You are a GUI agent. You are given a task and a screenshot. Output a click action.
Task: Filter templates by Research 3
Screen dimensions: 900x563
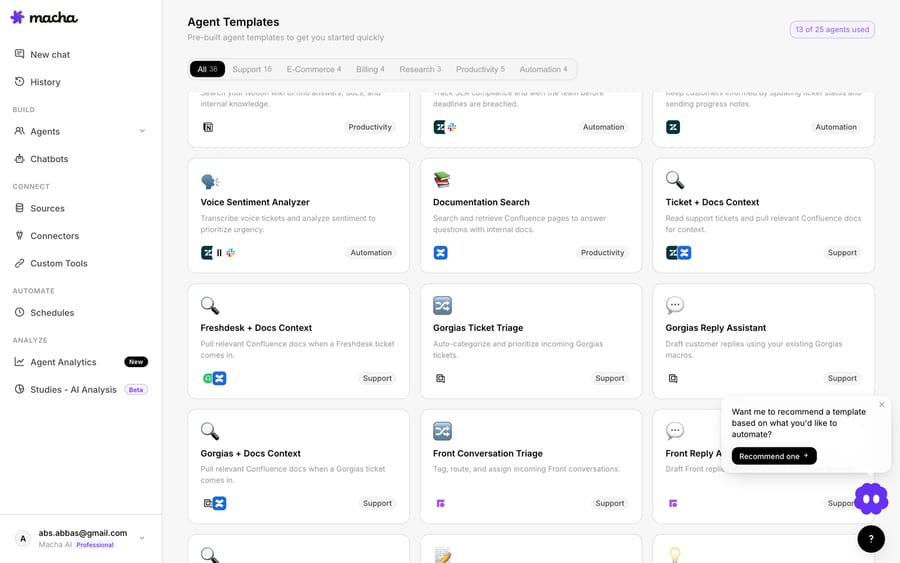click(420, 69)
